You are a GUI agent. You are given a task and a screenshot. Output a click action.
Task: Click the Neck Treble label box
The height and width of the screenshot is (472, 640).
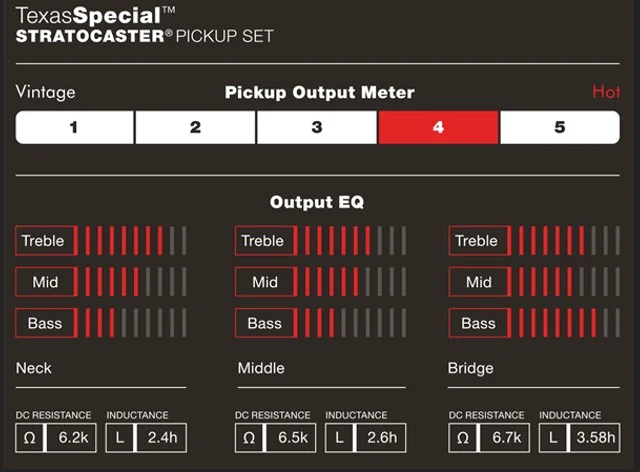pyautogui.click(x=46, y=241)
